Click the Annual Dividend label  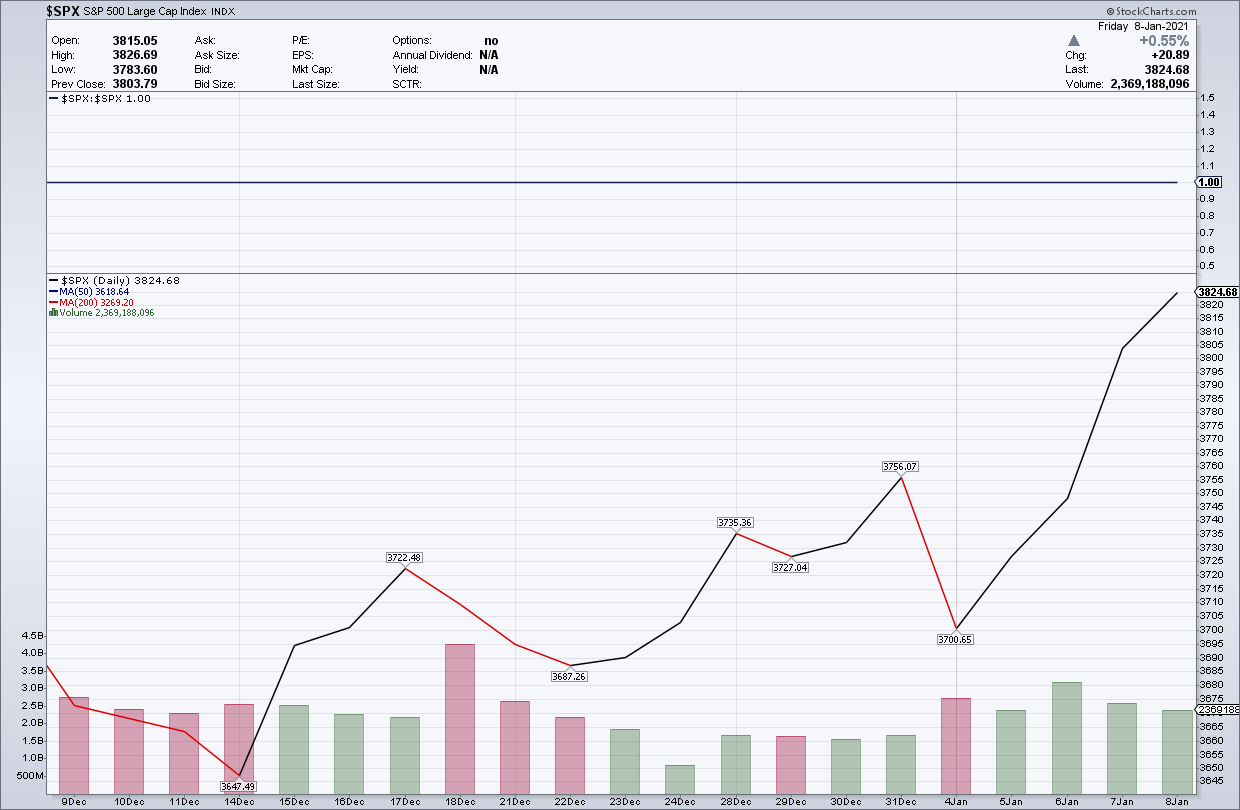pyautogui.click(x=431, y=55)
